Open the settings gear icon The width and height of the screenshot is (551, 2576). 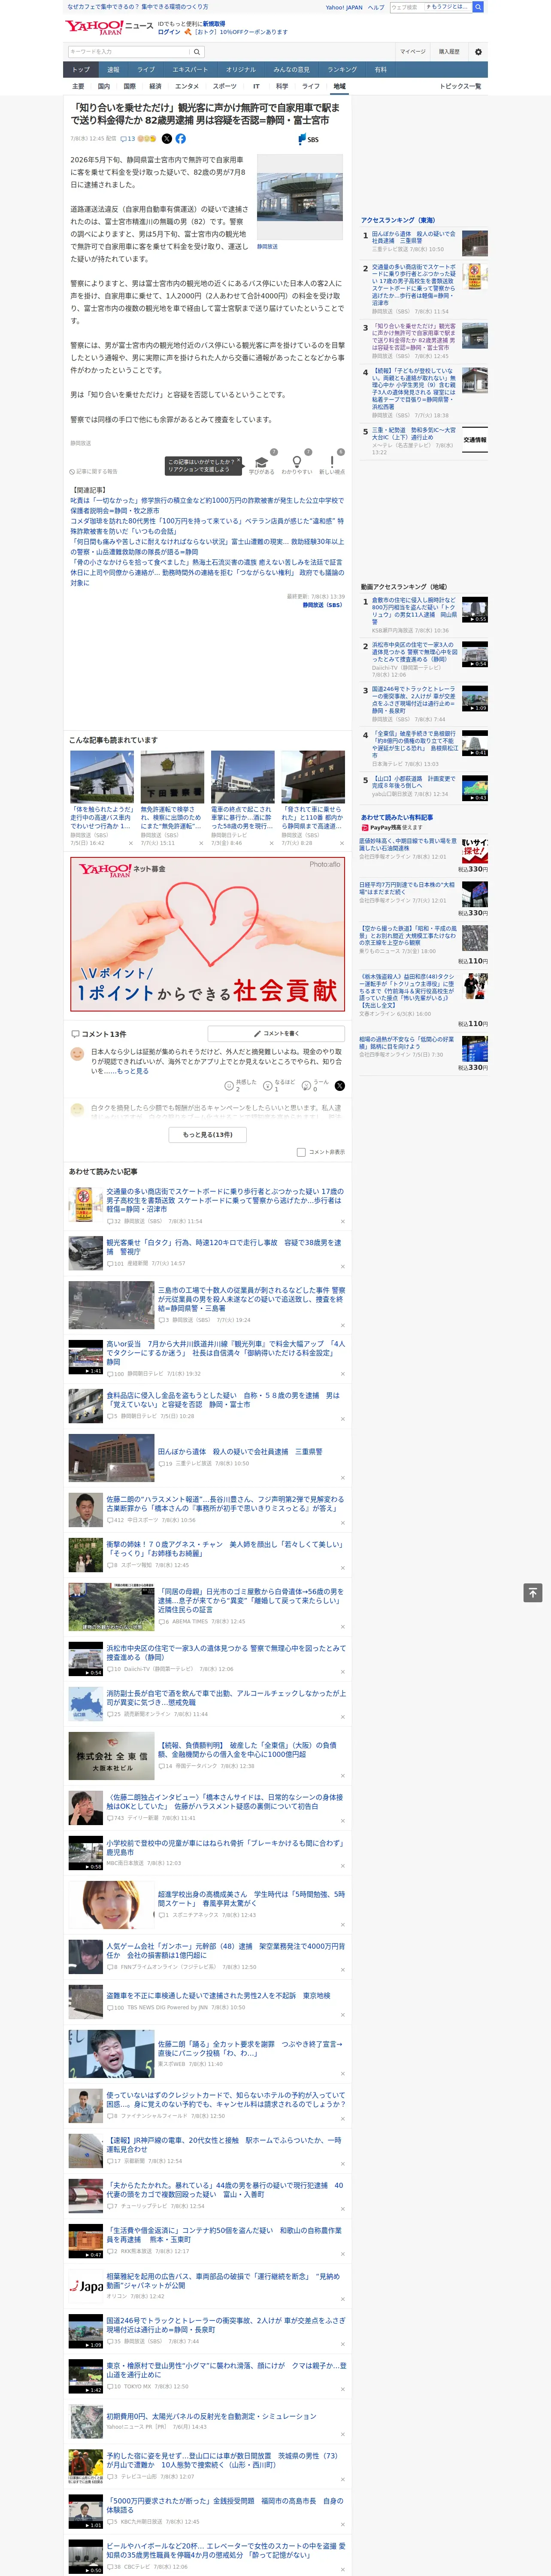tap(478, 52)
